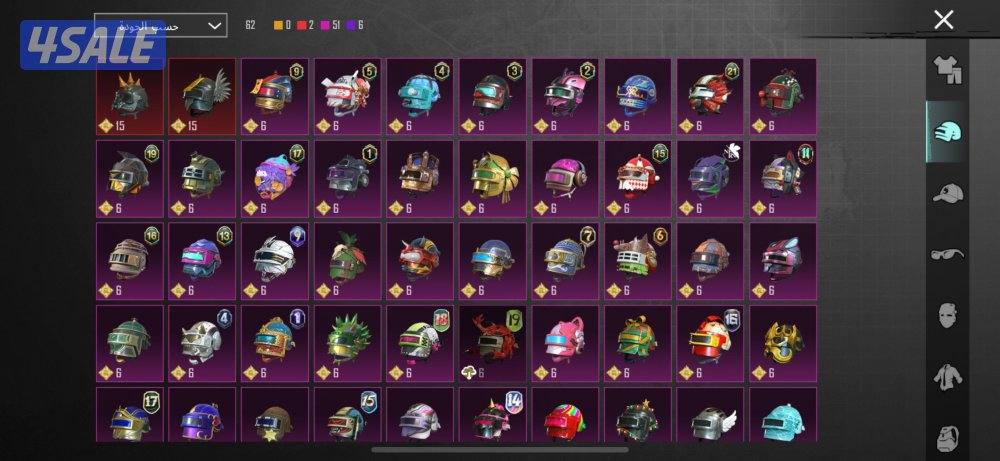Close the inventory with the X icon
Viewport: 1000px width, 461px height.
(x=943, y=20)
